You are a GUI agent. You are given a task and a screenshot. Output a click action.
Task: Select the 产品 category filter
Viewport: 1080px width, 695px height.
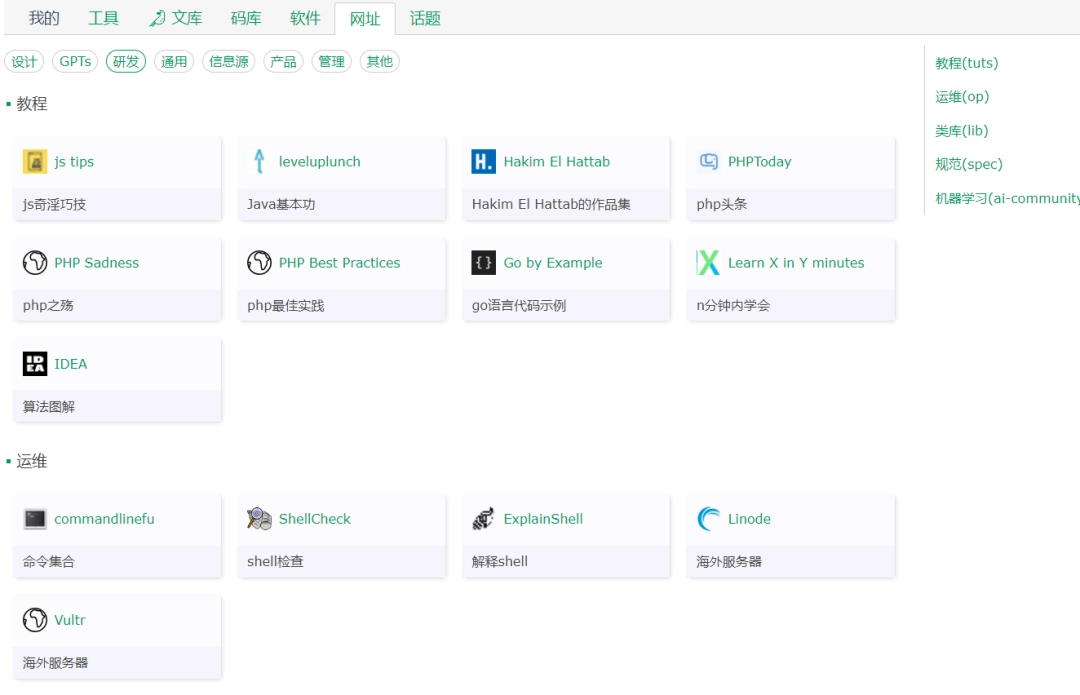(x=283, y=62)
